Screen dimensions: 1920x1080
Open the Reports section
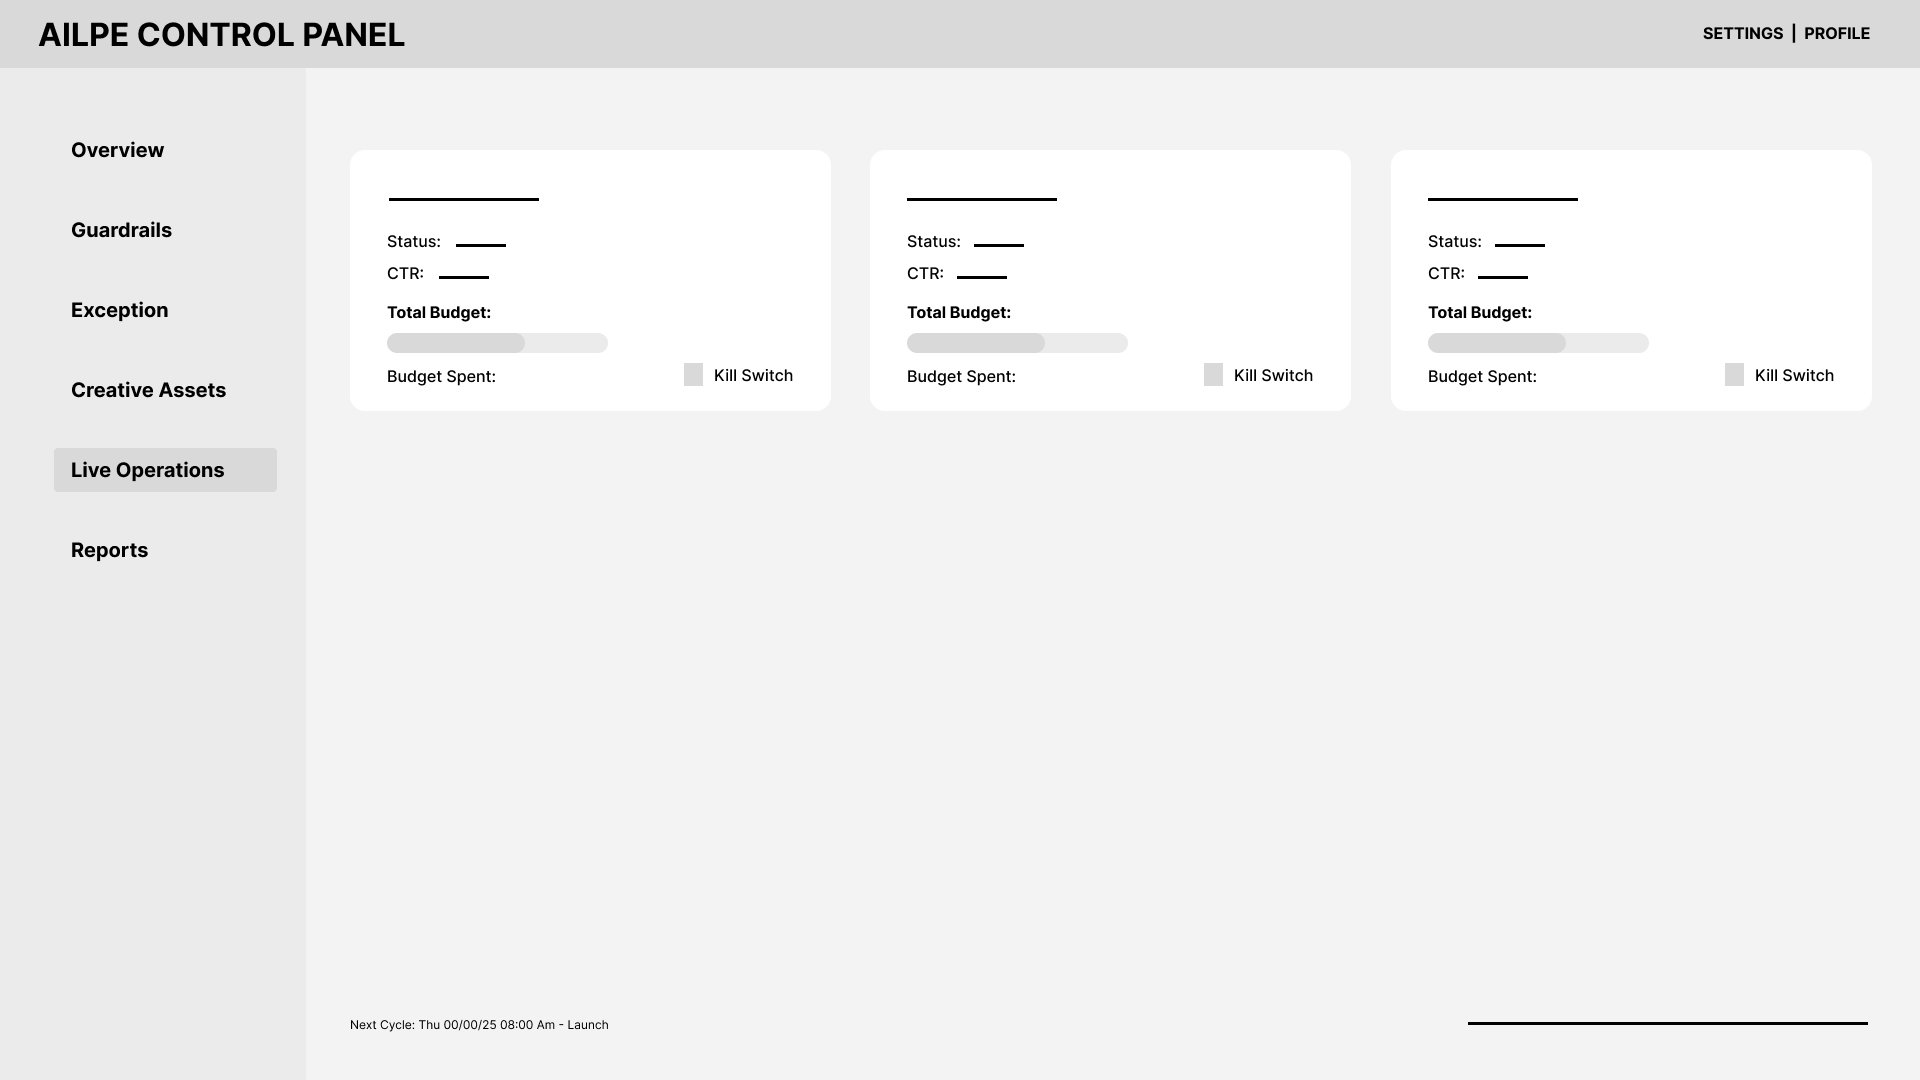[x=109, y=550]
